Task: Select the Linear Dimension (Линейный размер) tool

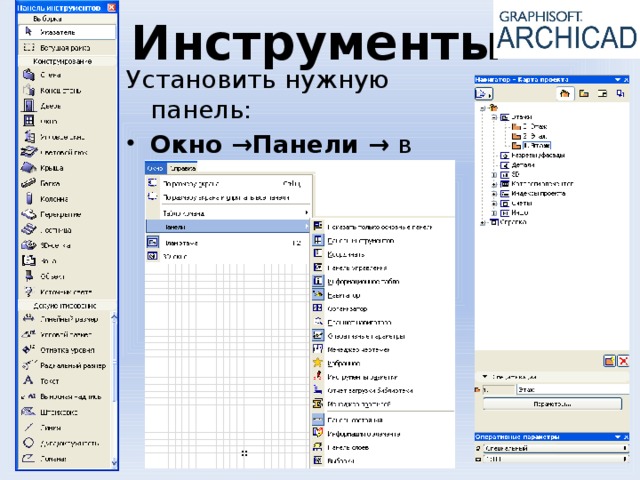Action: [x=64, y=319]
